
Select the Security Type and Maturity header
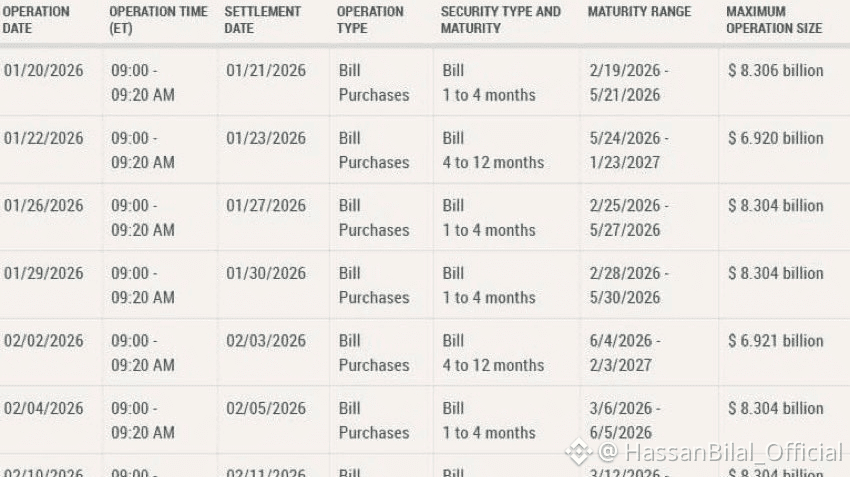pos(500,20)
